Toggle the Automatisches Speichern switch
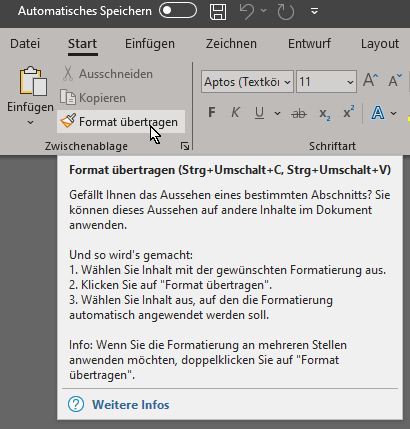Image resolution: width=410 pixels, height=429 pixels. click(x=178, y=10)
